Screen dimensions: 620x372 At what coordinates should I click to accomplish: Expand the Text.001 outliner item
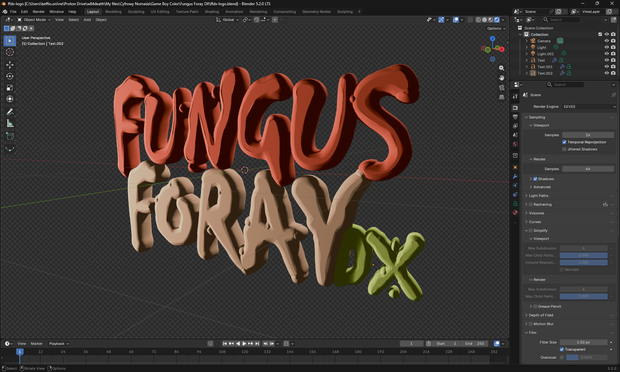coord(527,67)
